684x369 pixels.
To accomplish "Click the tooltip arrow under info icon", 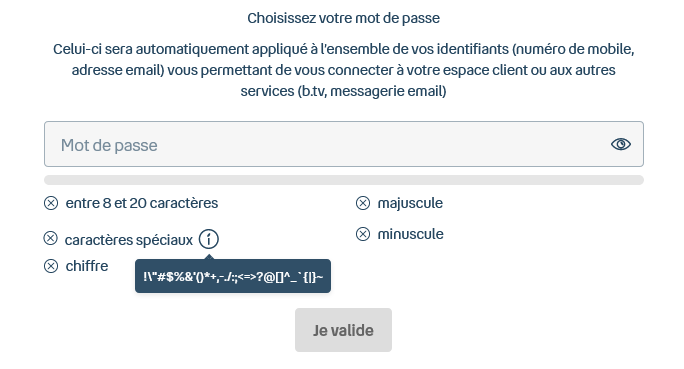I will coord(209,257).
